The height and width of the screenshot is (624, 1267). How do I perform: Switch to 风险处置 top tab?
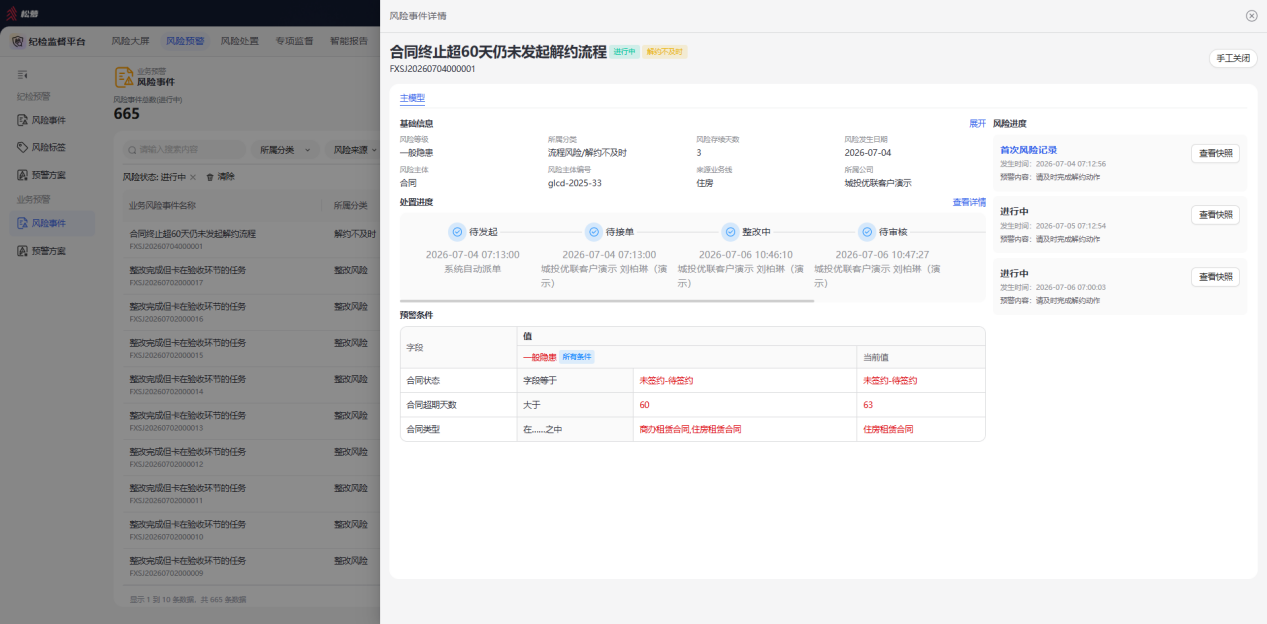click(240, 41)
